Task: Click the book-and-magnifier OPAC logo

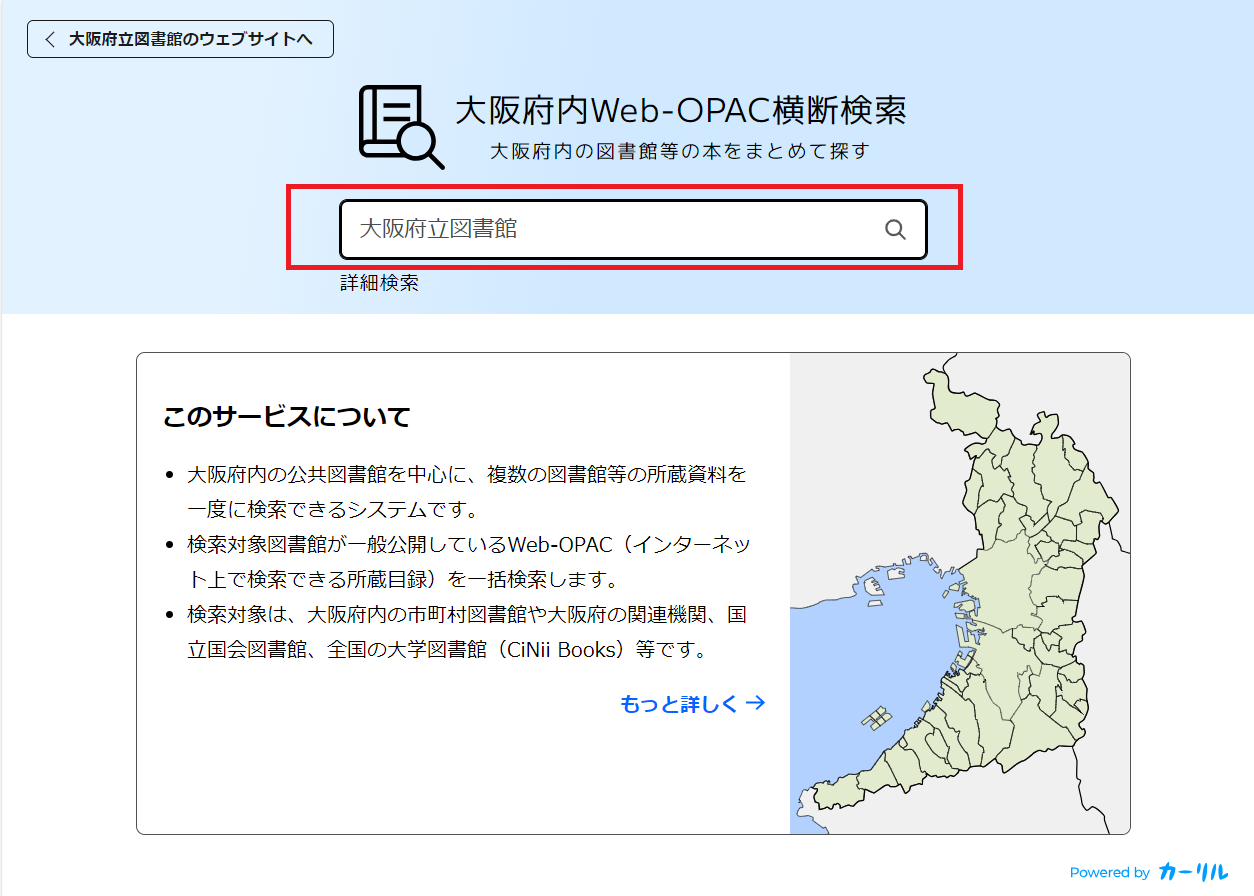Action: click(402, 127)
